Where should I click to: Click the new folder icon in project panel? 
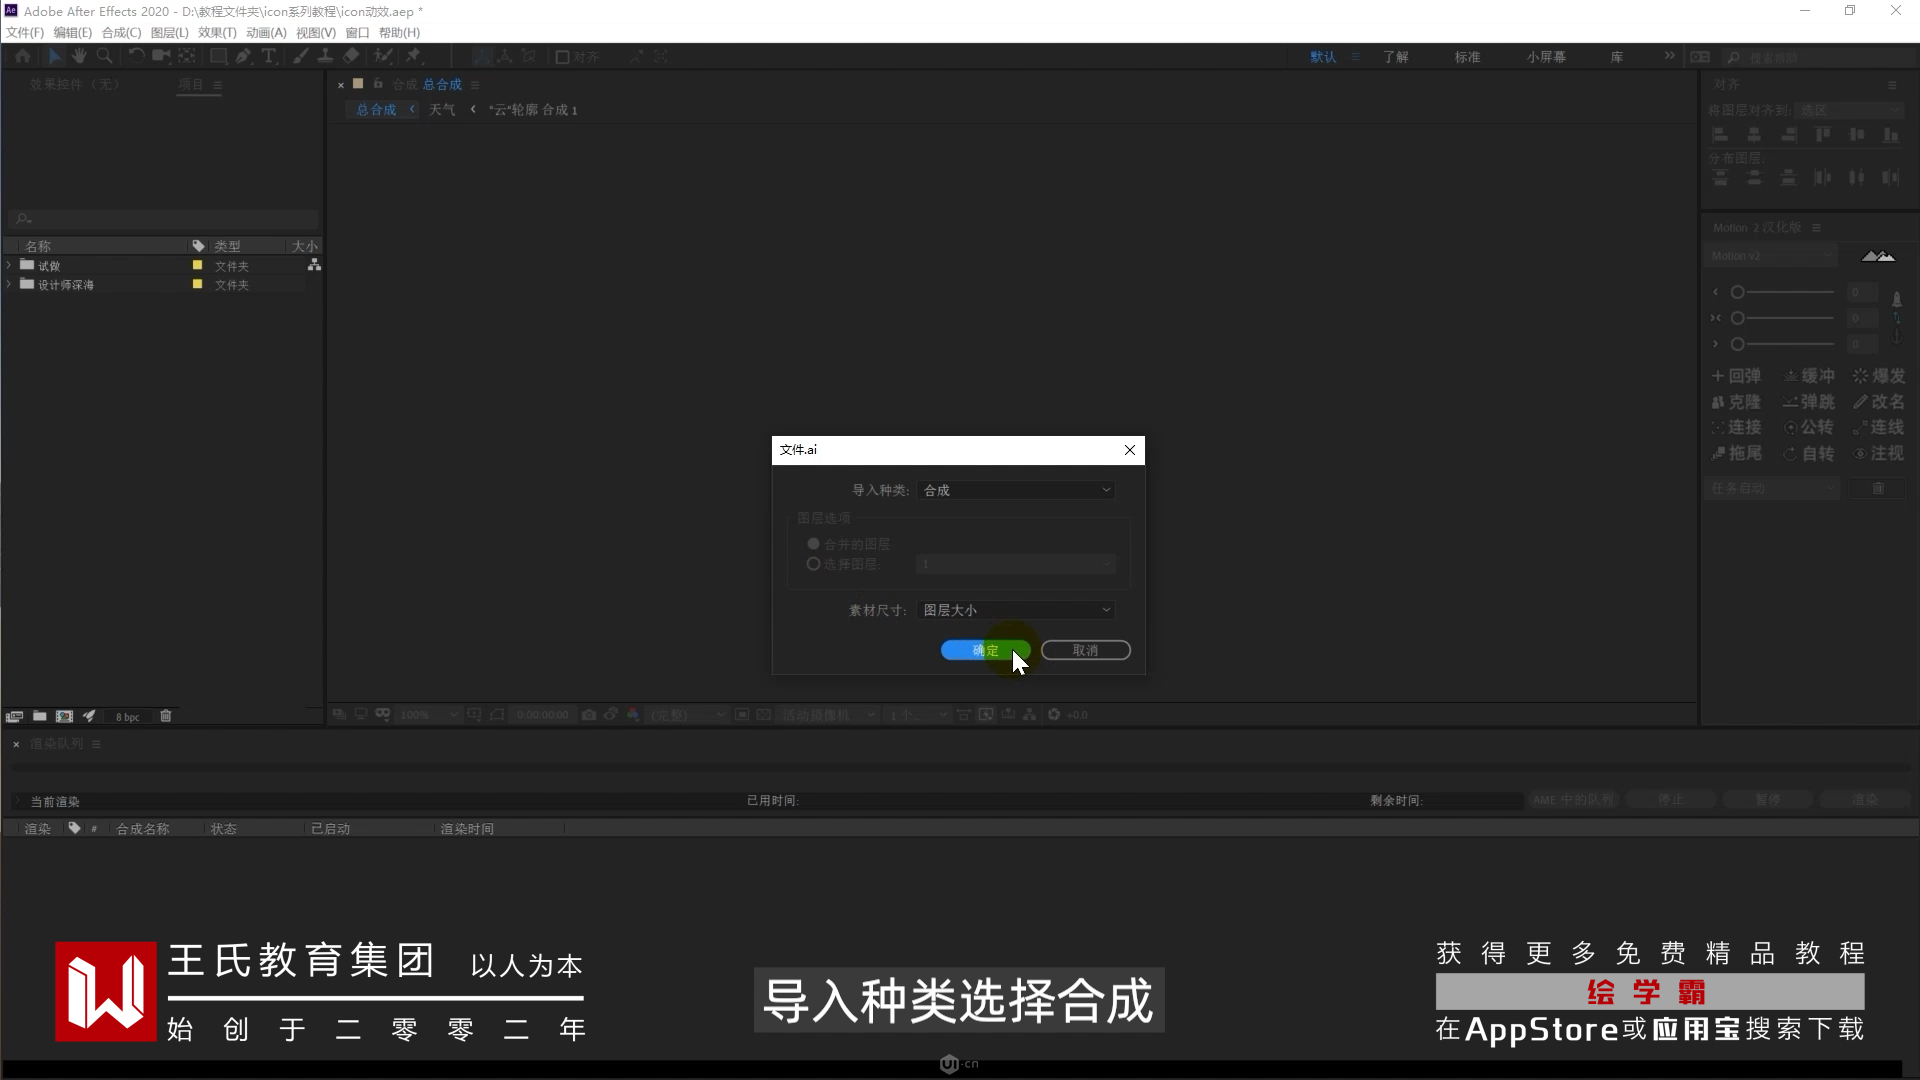click(39, 716)
